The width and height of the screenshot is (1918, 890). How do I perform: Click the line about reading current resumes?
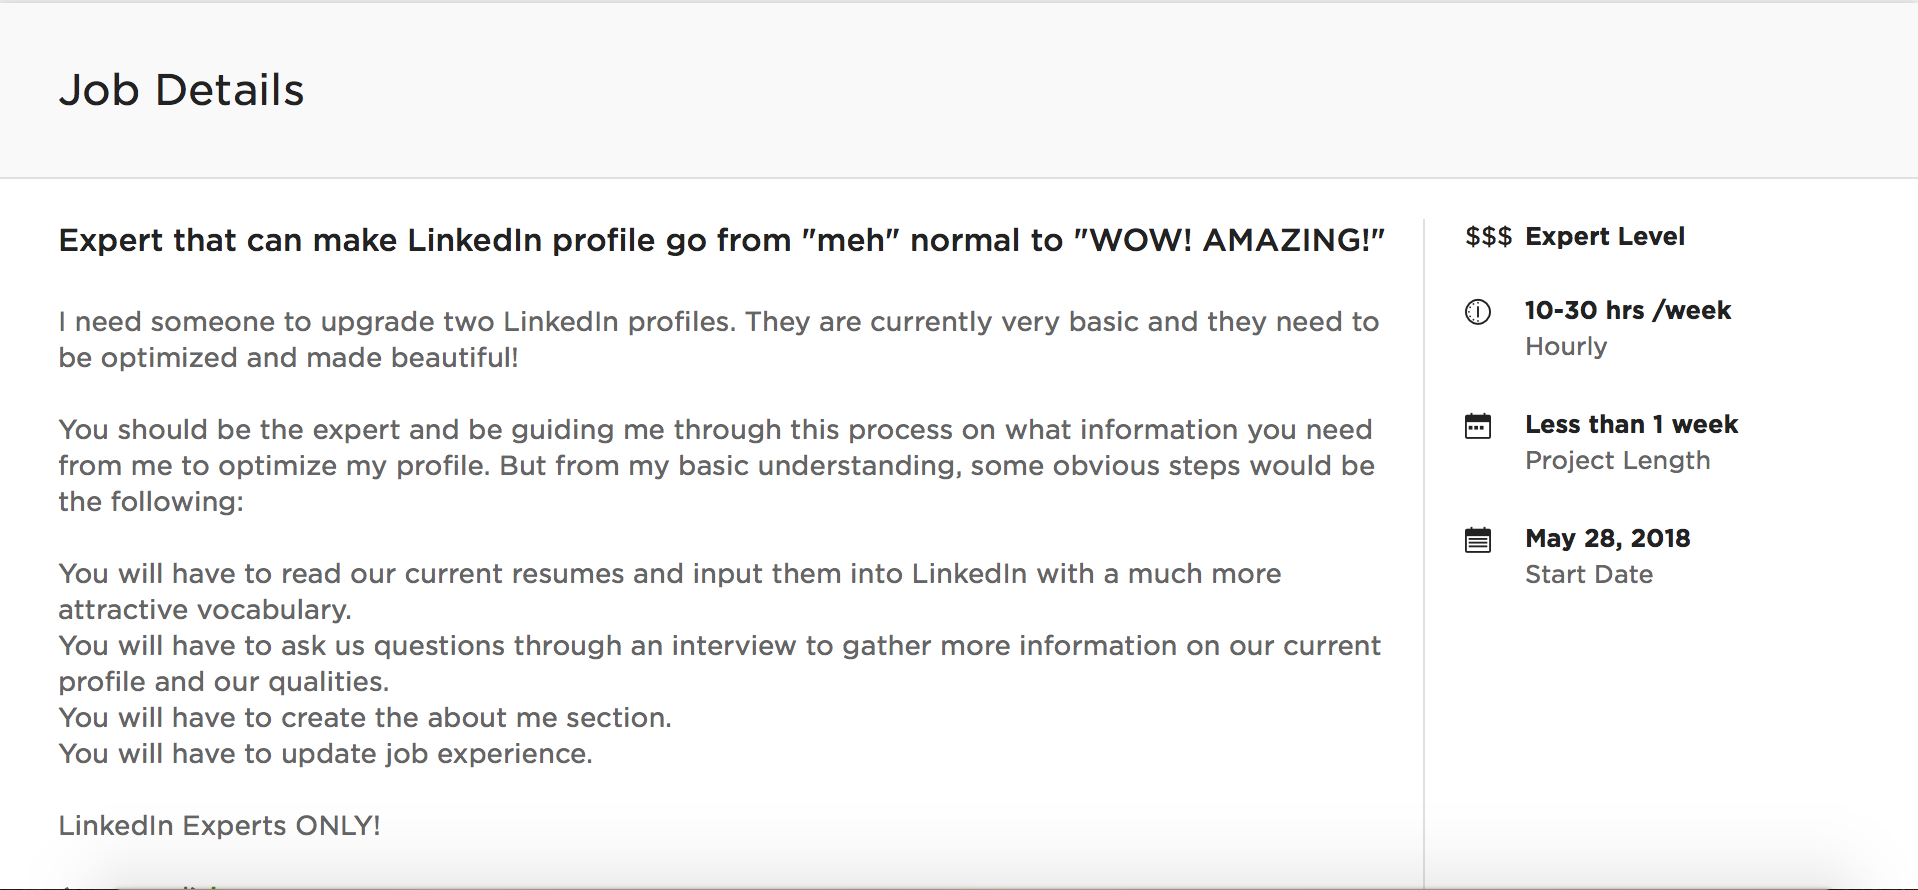tap(669, 591)
